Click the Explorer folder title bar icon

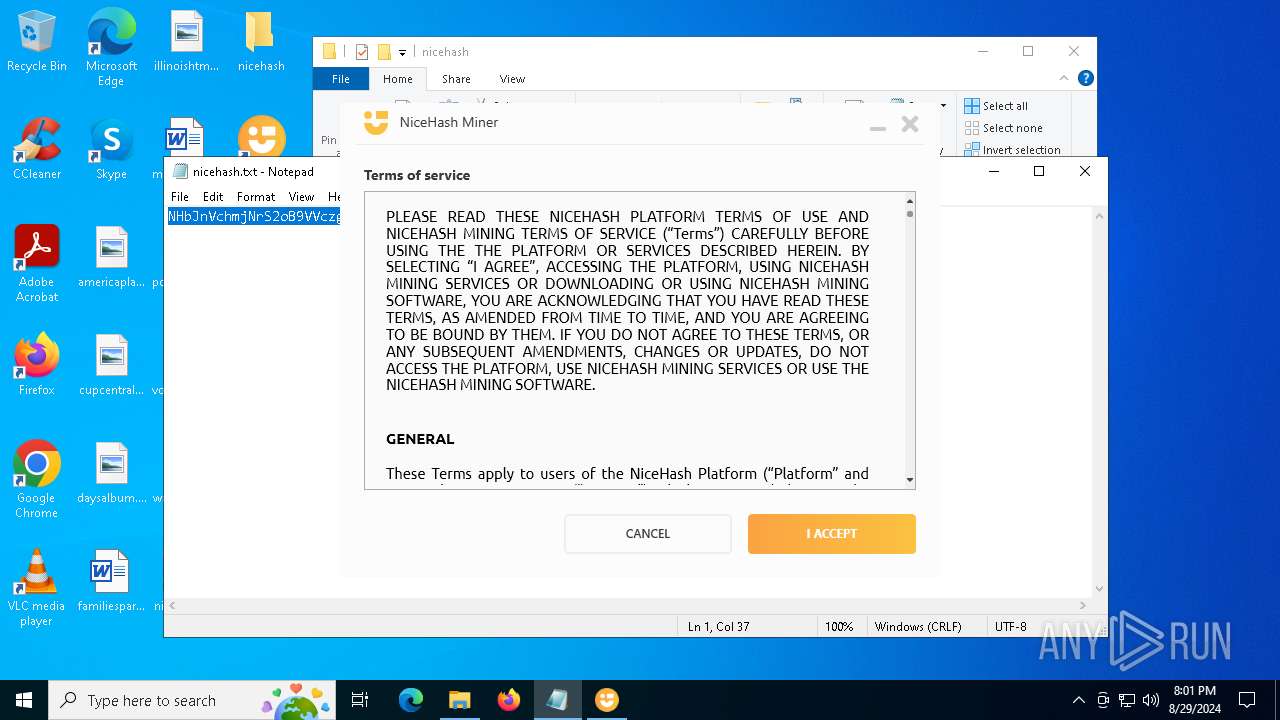tap(329, 52)
